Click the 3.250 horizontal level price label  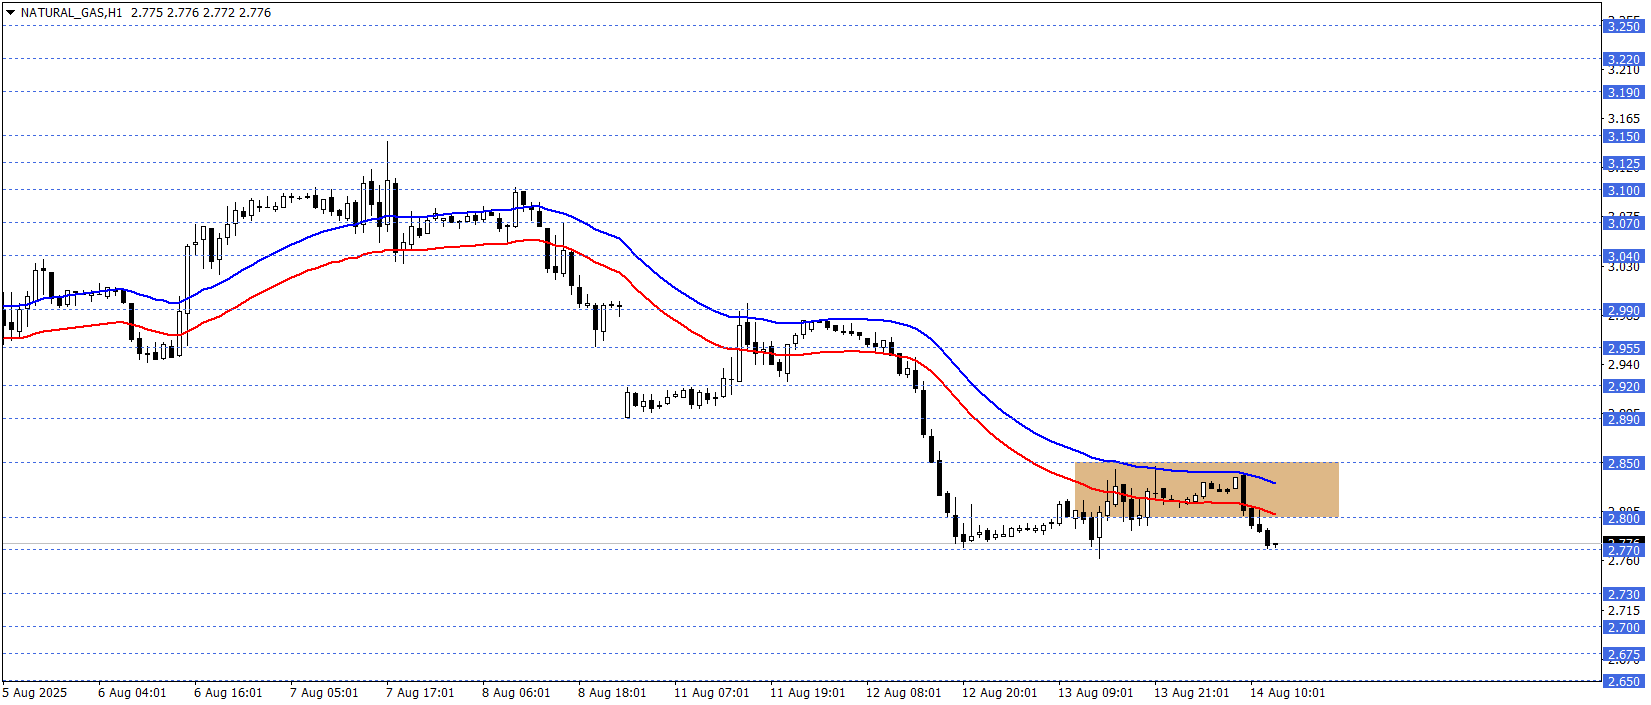coord(1623,26)
